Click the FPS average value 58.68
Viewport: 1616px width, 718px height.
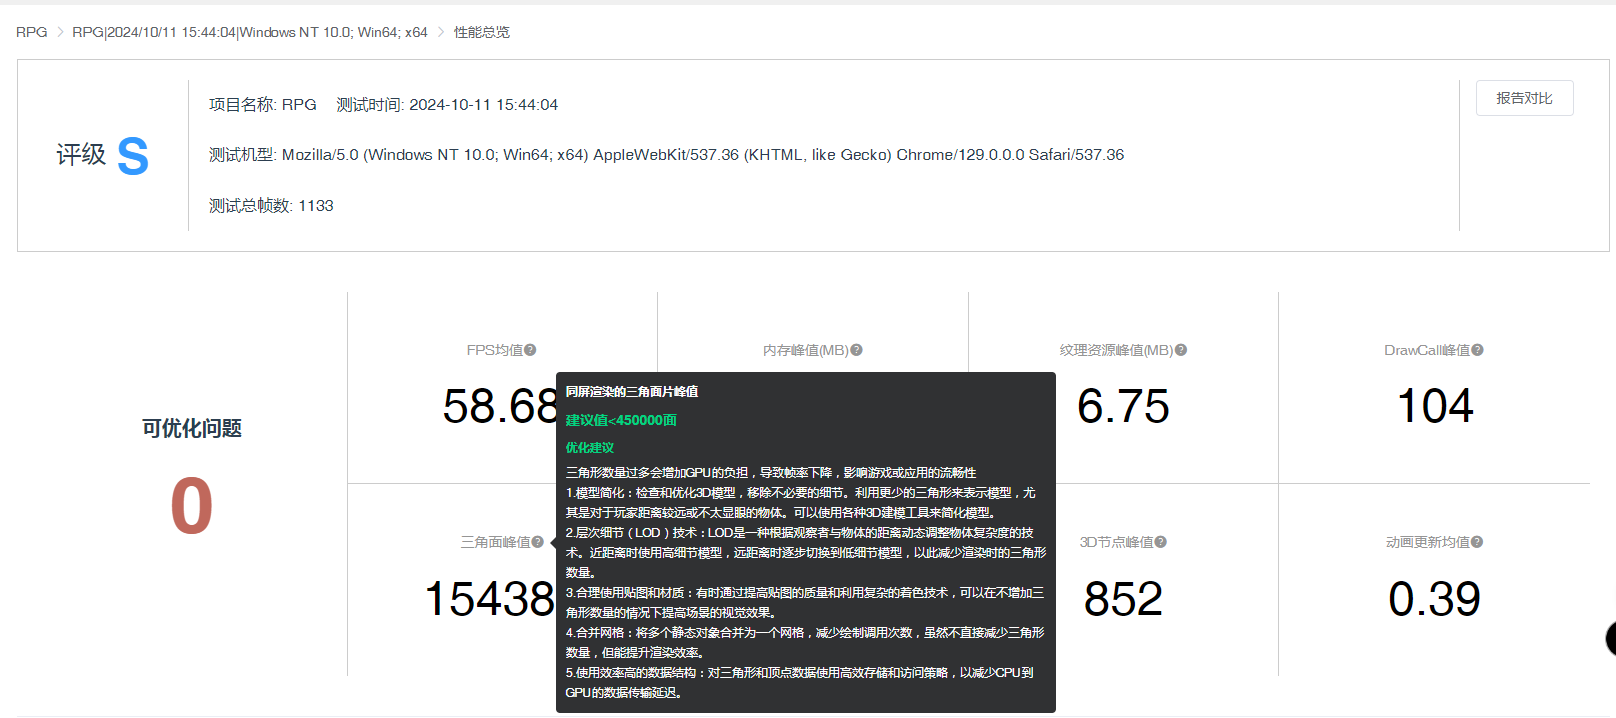(x=500, y=407)
